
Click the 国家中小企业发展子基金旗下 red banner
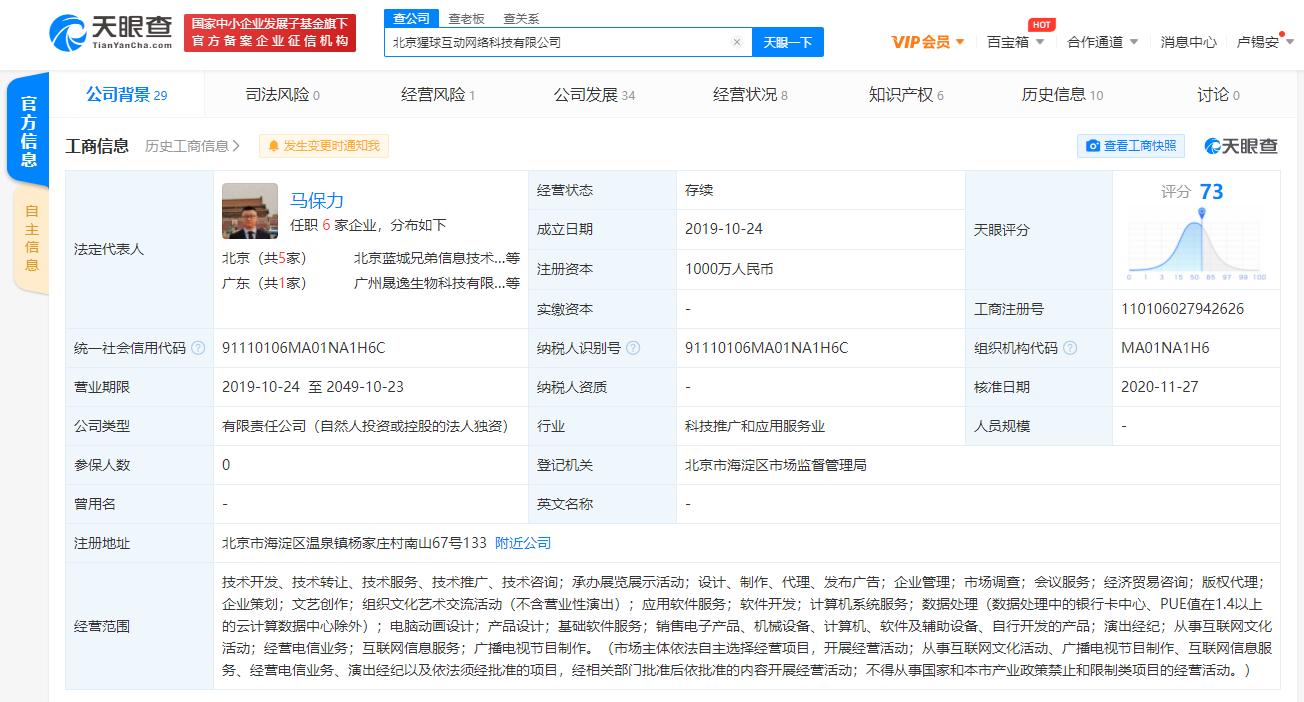(x=270, y=32)
